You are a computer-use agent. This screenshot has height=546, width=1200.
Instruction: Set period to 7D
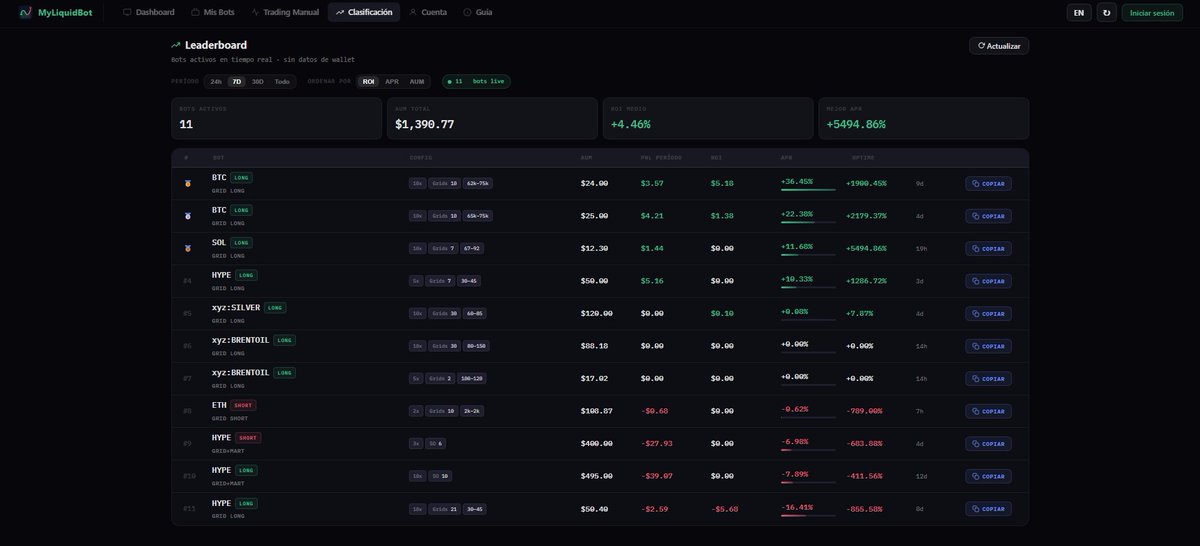pyautogui.click(x=237, y=82)
